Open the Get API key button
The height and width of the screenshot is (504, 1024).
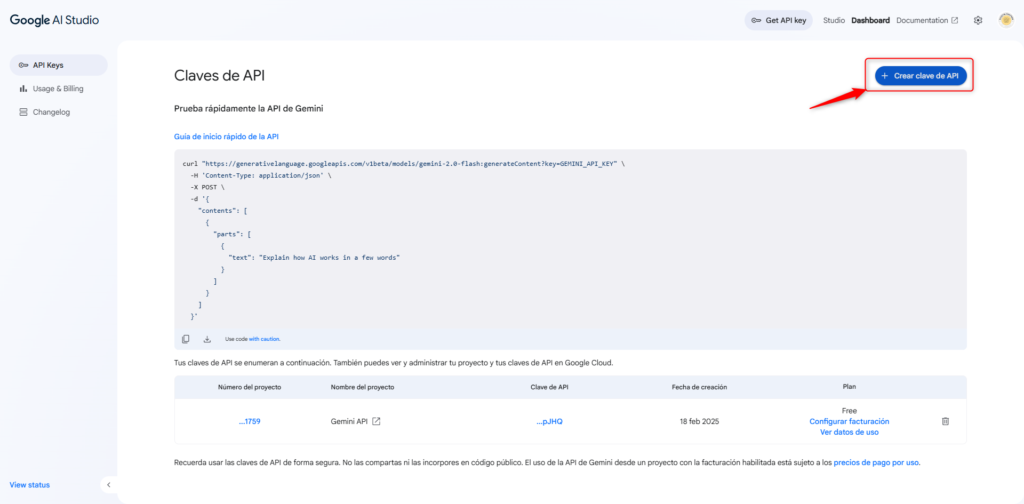point(778,20)
